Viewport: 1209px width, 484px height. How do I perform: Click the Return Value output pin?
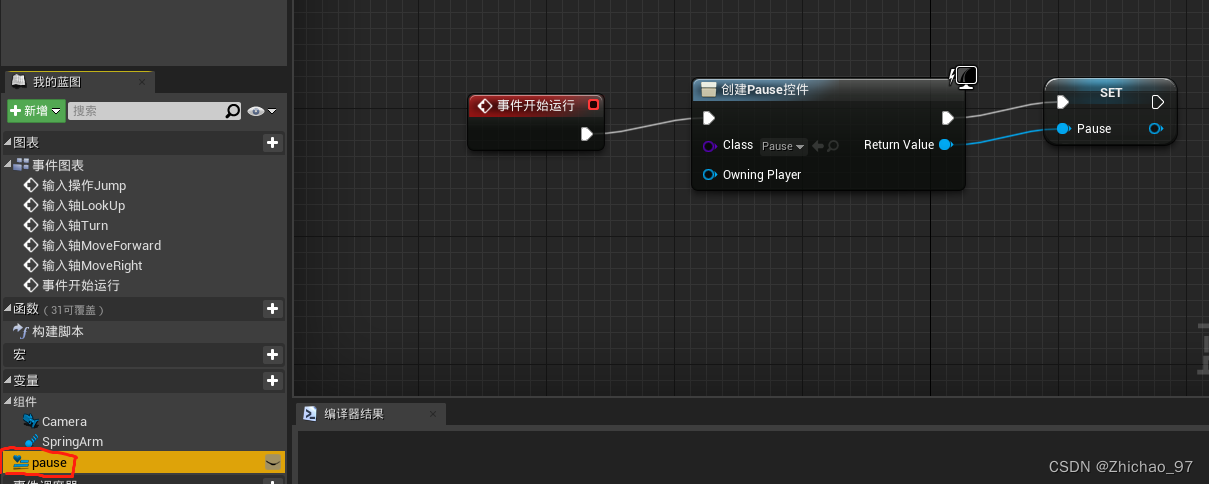pyautogui.click(x=946, y=145)
